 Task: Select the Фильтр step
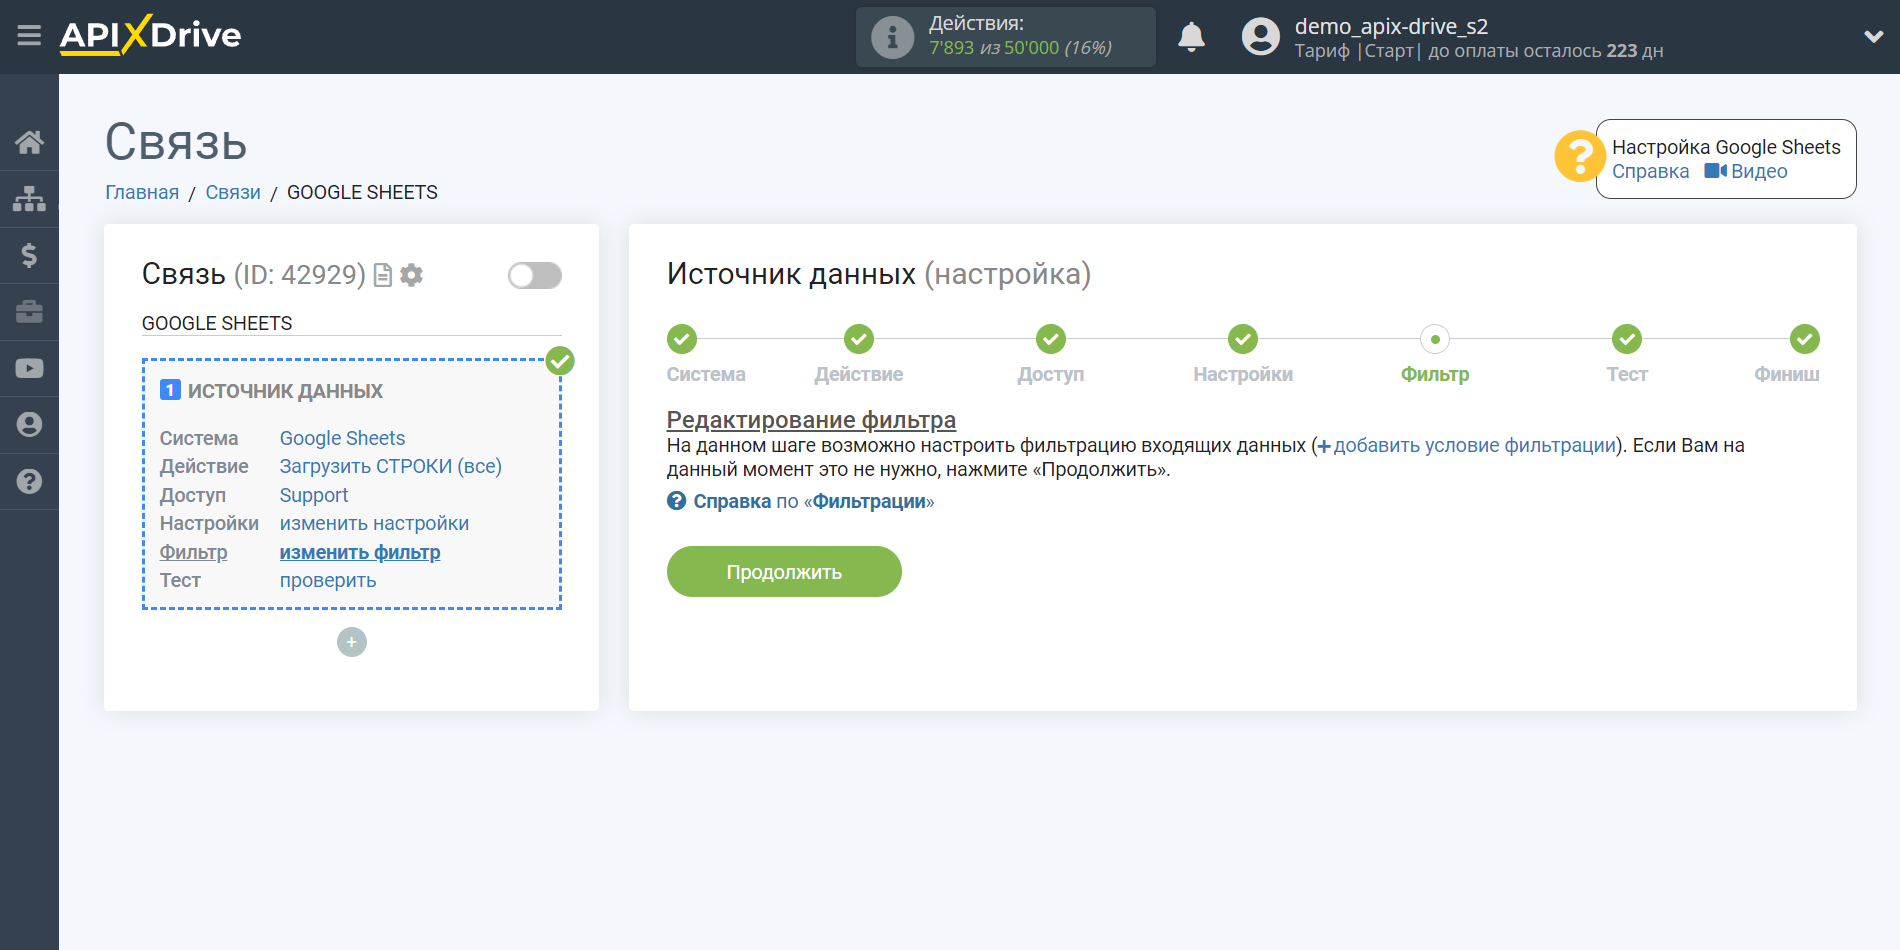coord(1435,339)
